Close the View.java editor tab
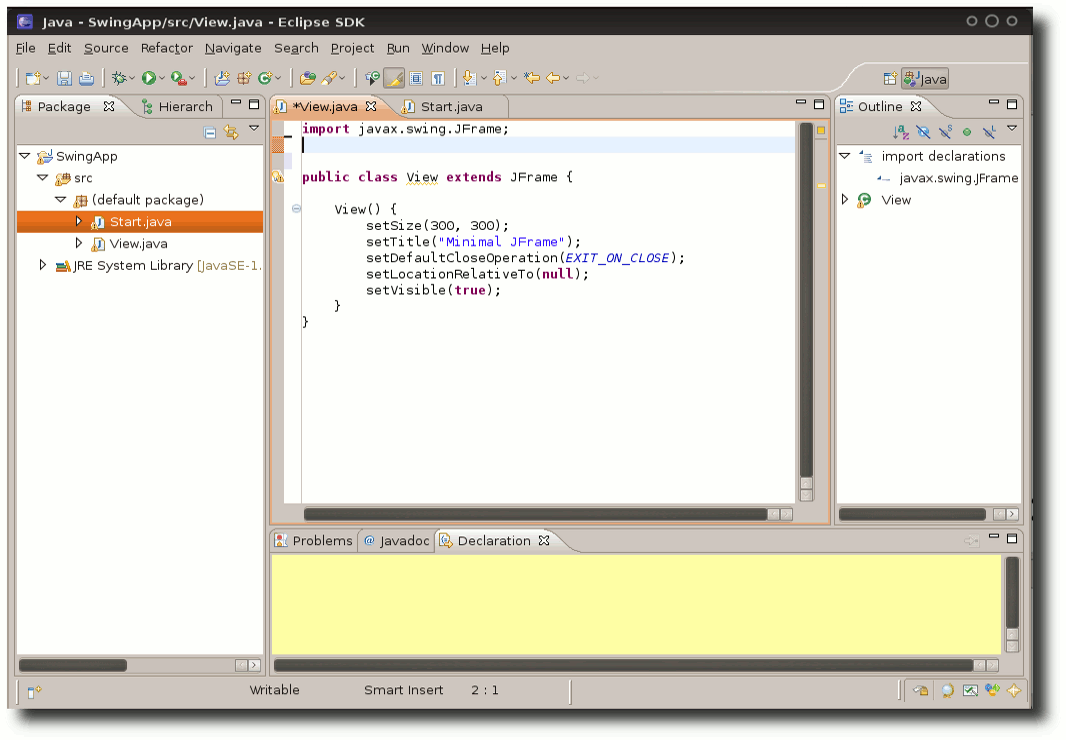Image resolution: width=1066 pixels, height=740 pixels. (x=371, y=106)
